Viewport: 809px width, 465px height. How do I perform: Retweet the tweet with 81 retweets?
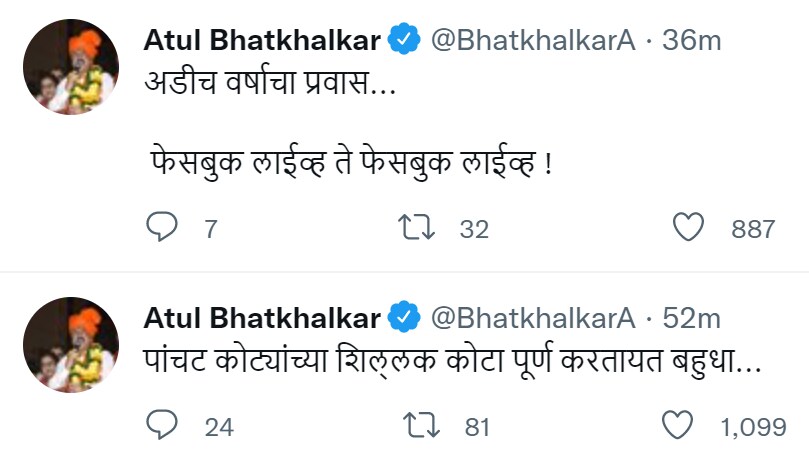421,425
